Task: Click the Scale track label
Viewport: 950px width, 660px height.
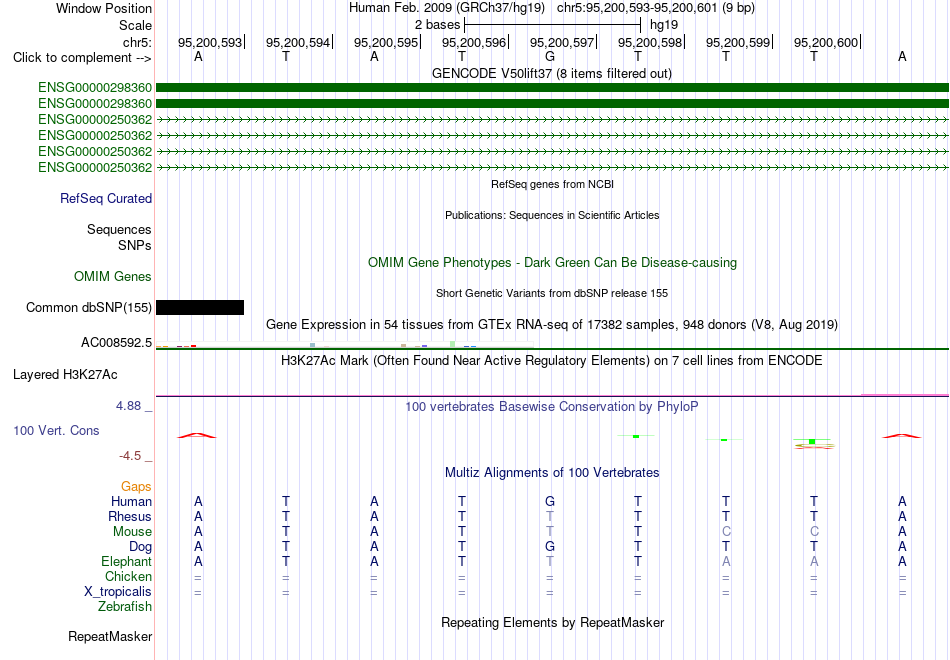Action: [135, 25]
